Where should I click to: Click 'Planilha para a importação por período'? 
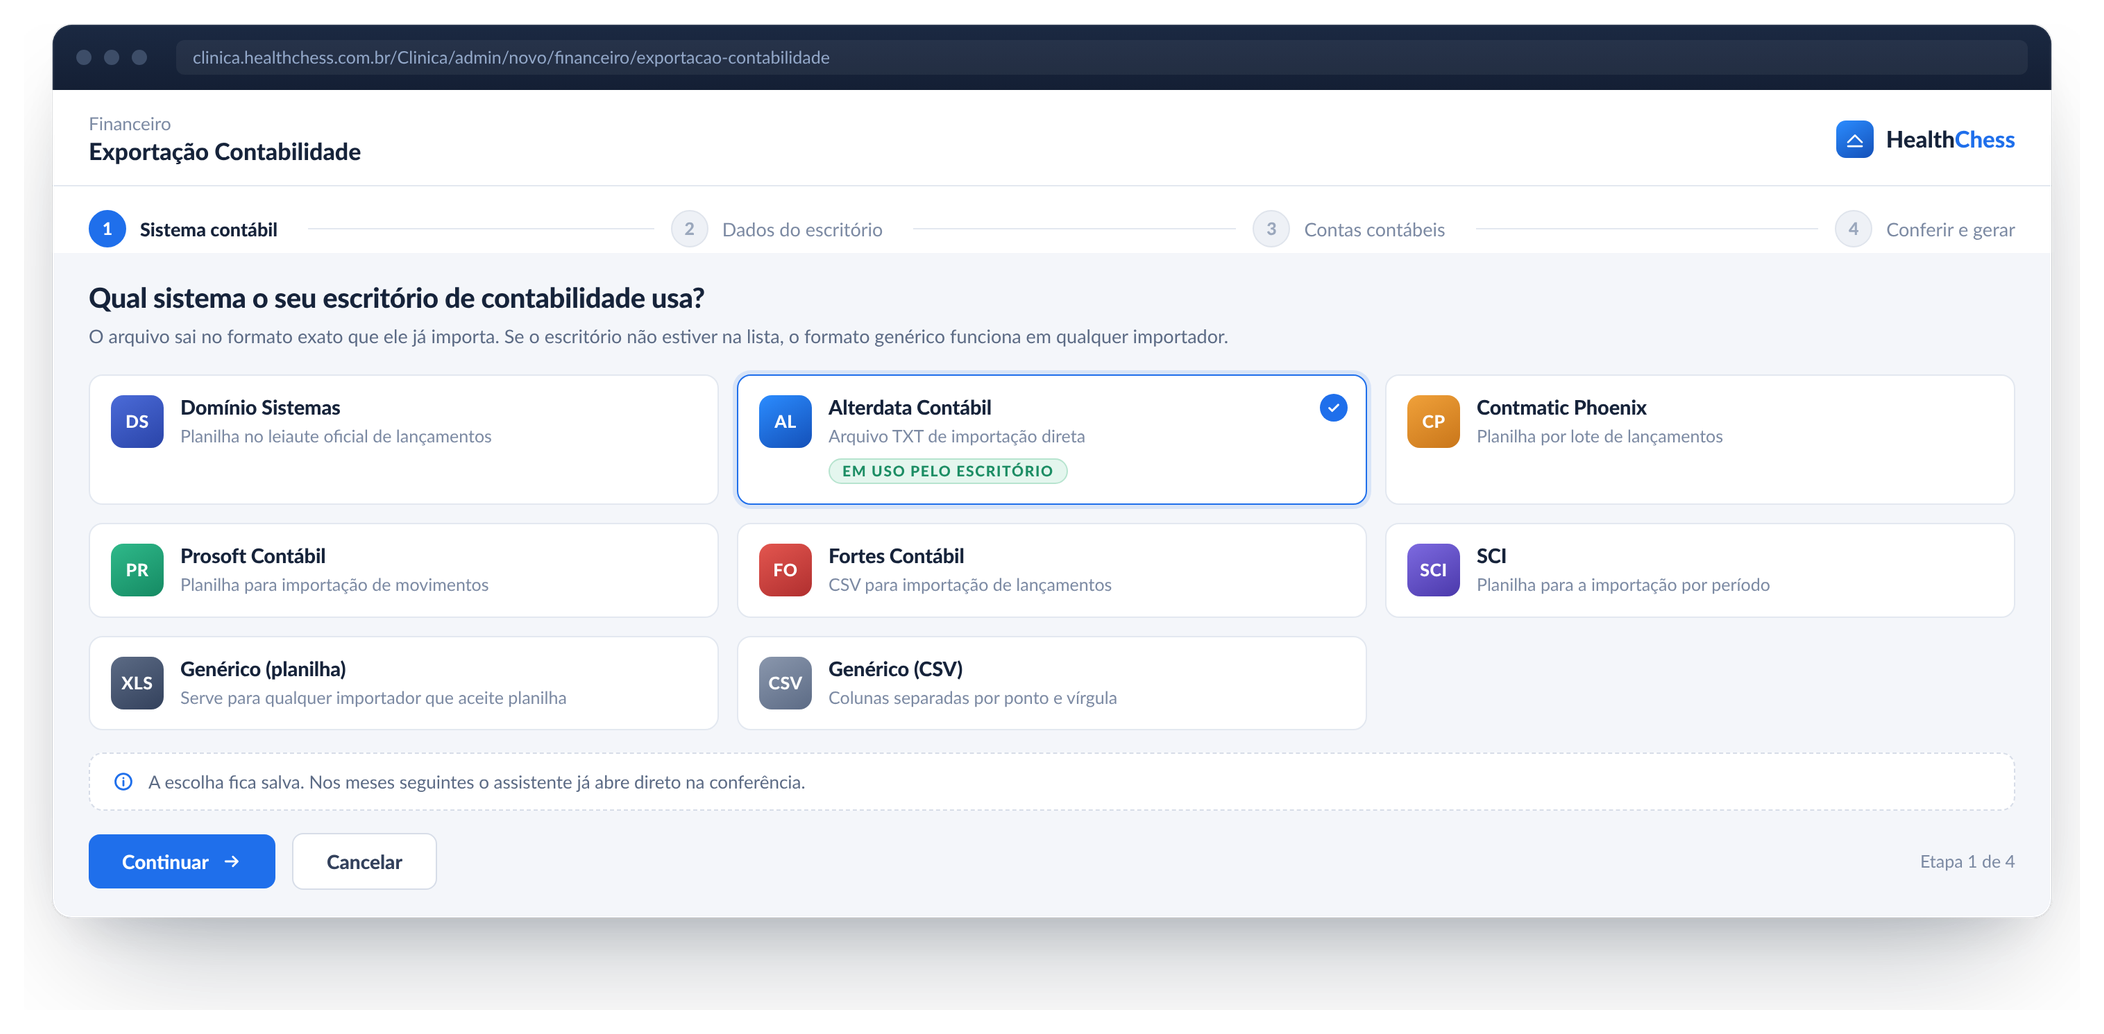pyautogui.click(x=1623, y=584)
